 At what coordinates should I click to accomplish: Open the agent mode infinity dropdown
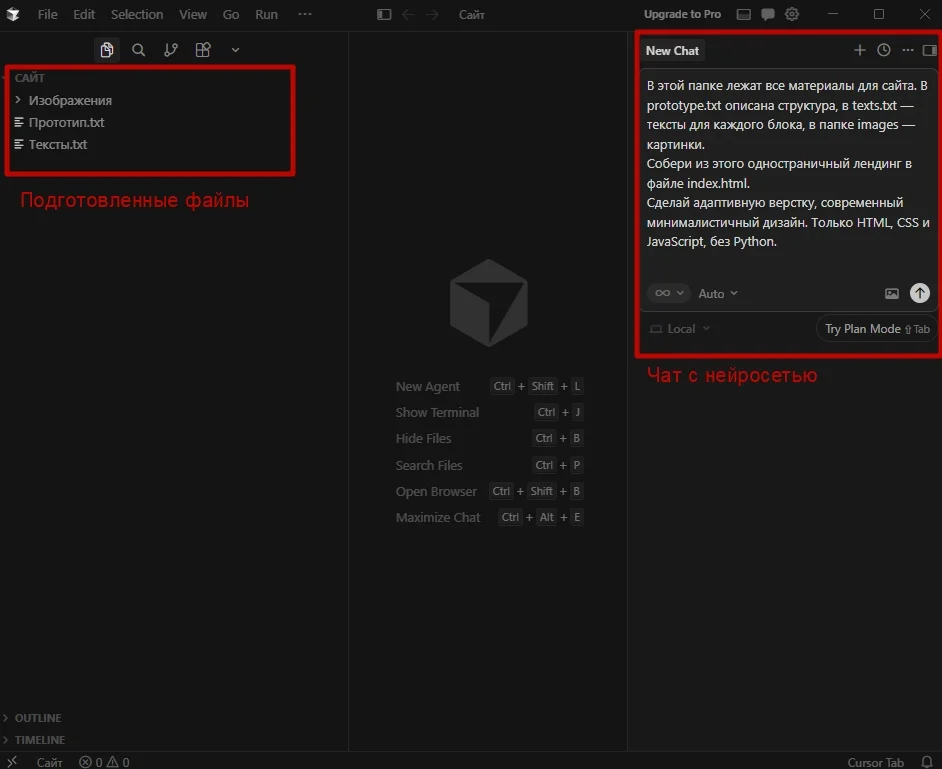pos(669,293)
